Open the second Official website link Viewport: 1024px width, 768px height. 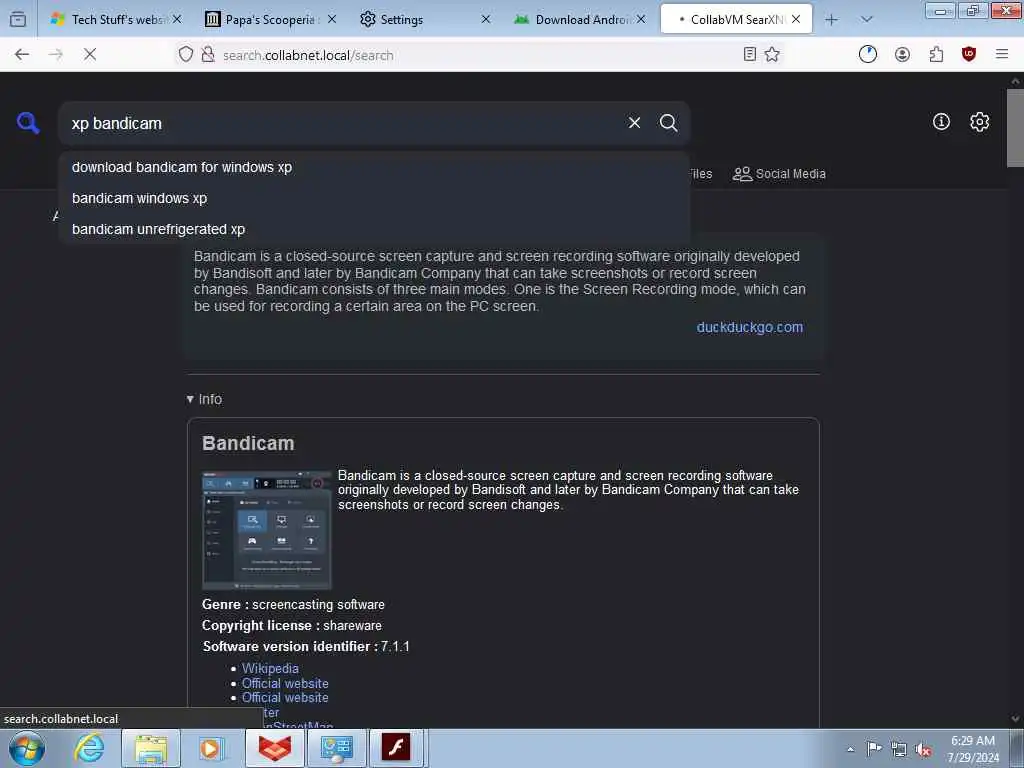(x=285, y=697)
